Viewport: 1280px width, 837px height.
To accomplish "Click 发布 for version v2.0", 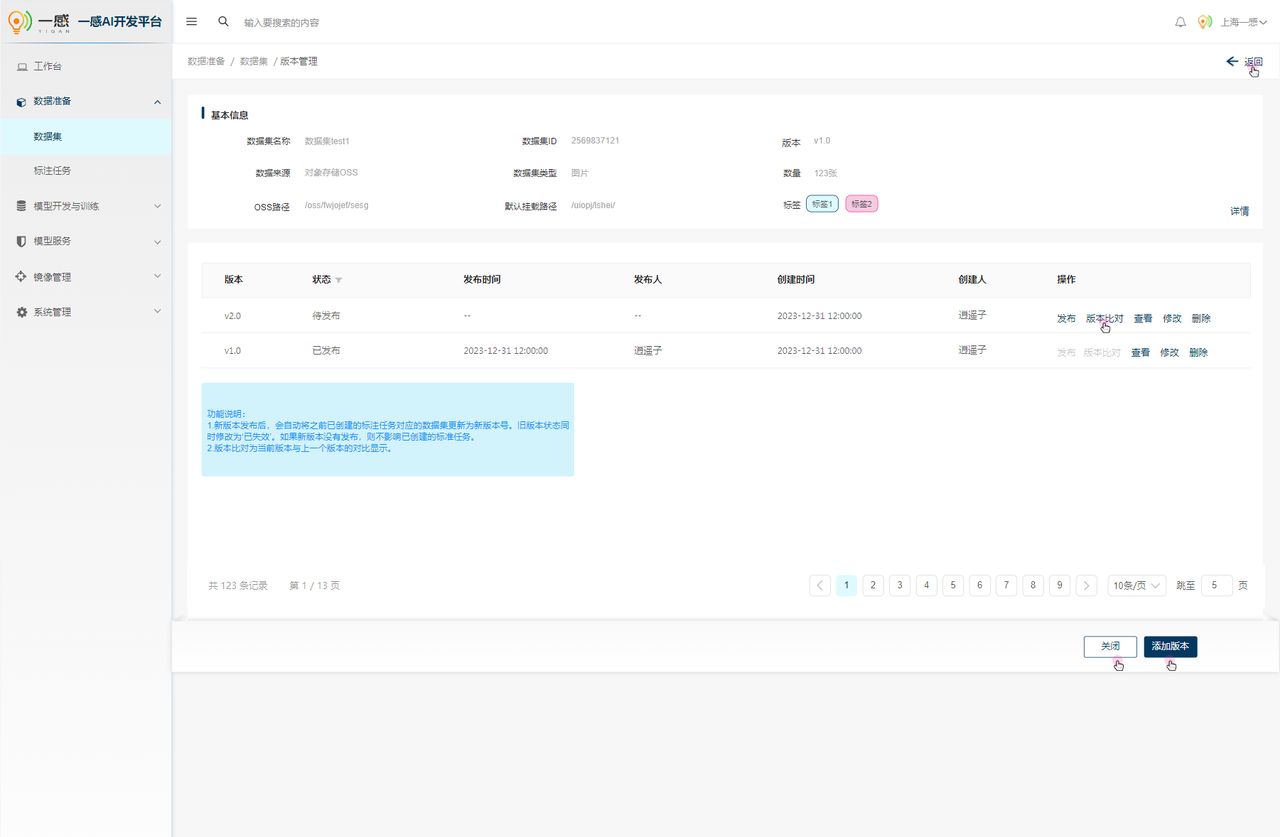I will (1066, 319).
